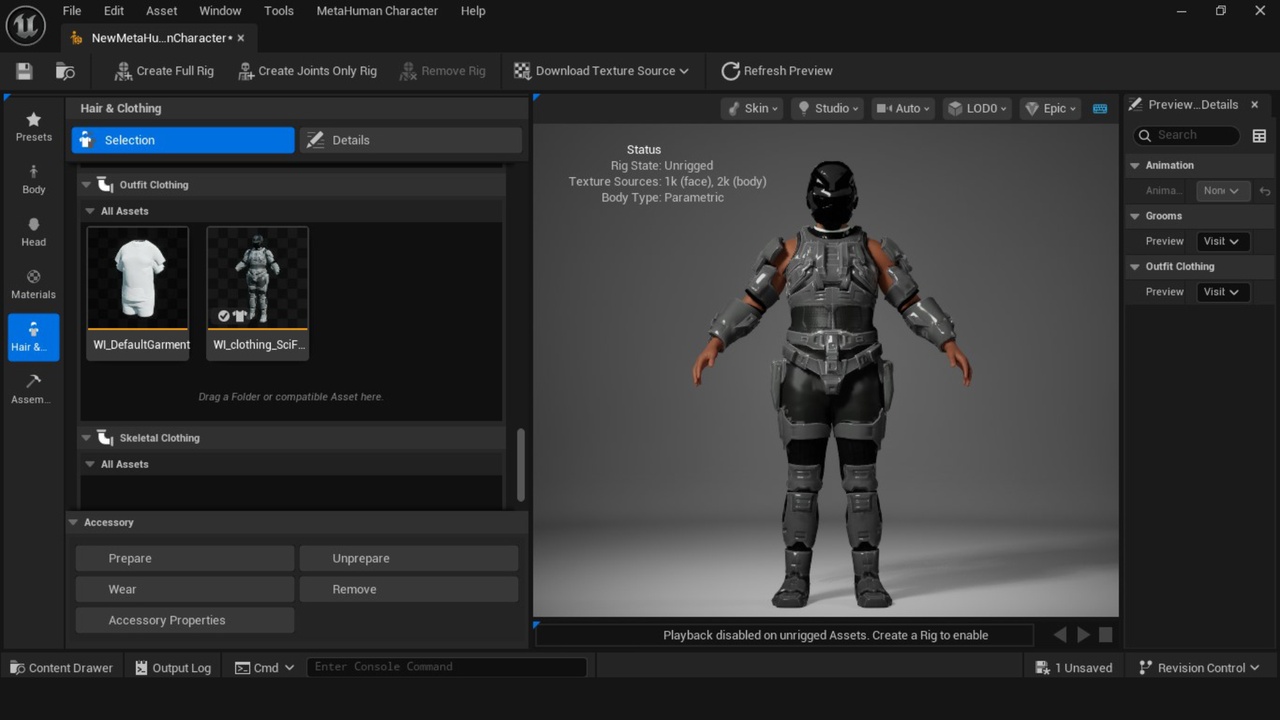Click Create Joints Only Rig
Screen dimensions: 1280x720
pyautogui.click(x=307, y=71)
